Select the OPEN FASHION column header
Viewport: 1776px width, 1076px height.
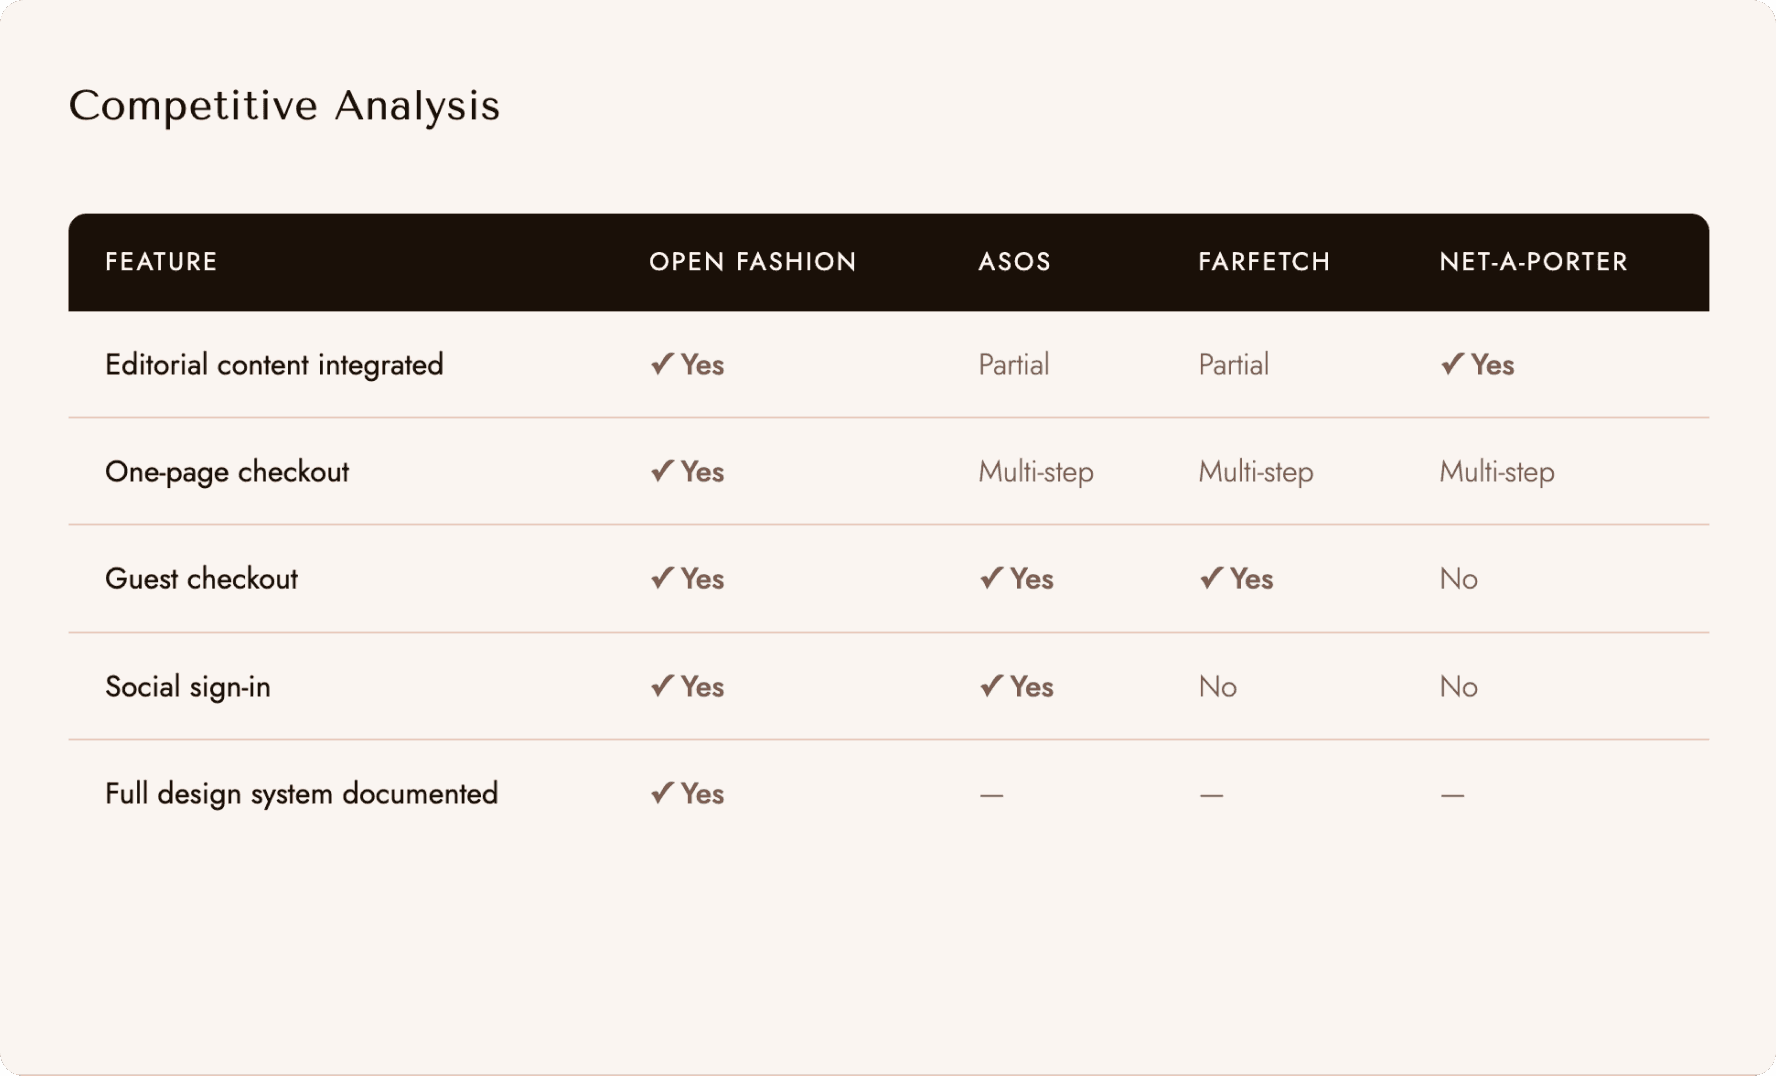753,262
